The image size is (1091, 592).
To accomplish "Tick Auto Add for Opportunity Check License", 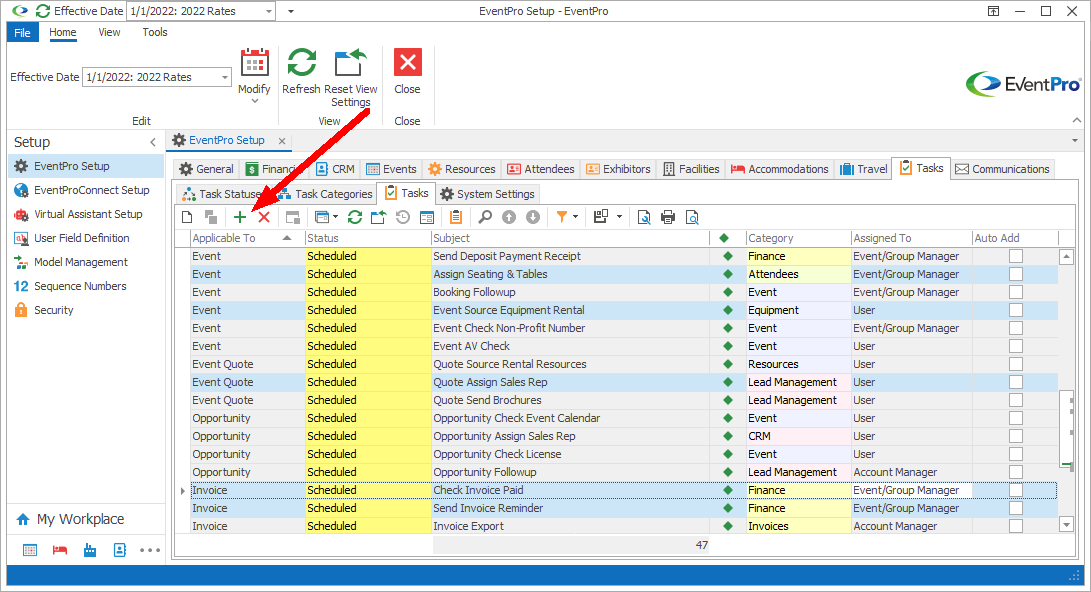I will pos(1016,454).
